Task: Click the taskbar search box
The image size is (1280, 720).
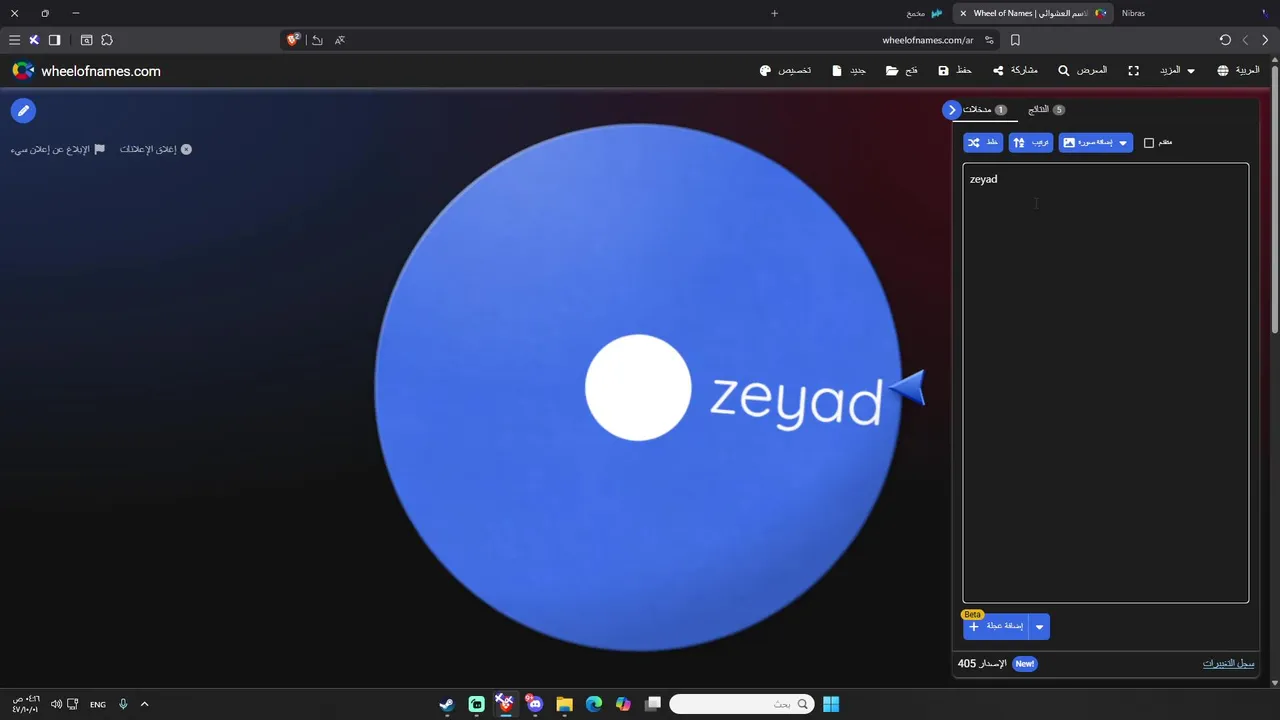Action: pos(742,704)
